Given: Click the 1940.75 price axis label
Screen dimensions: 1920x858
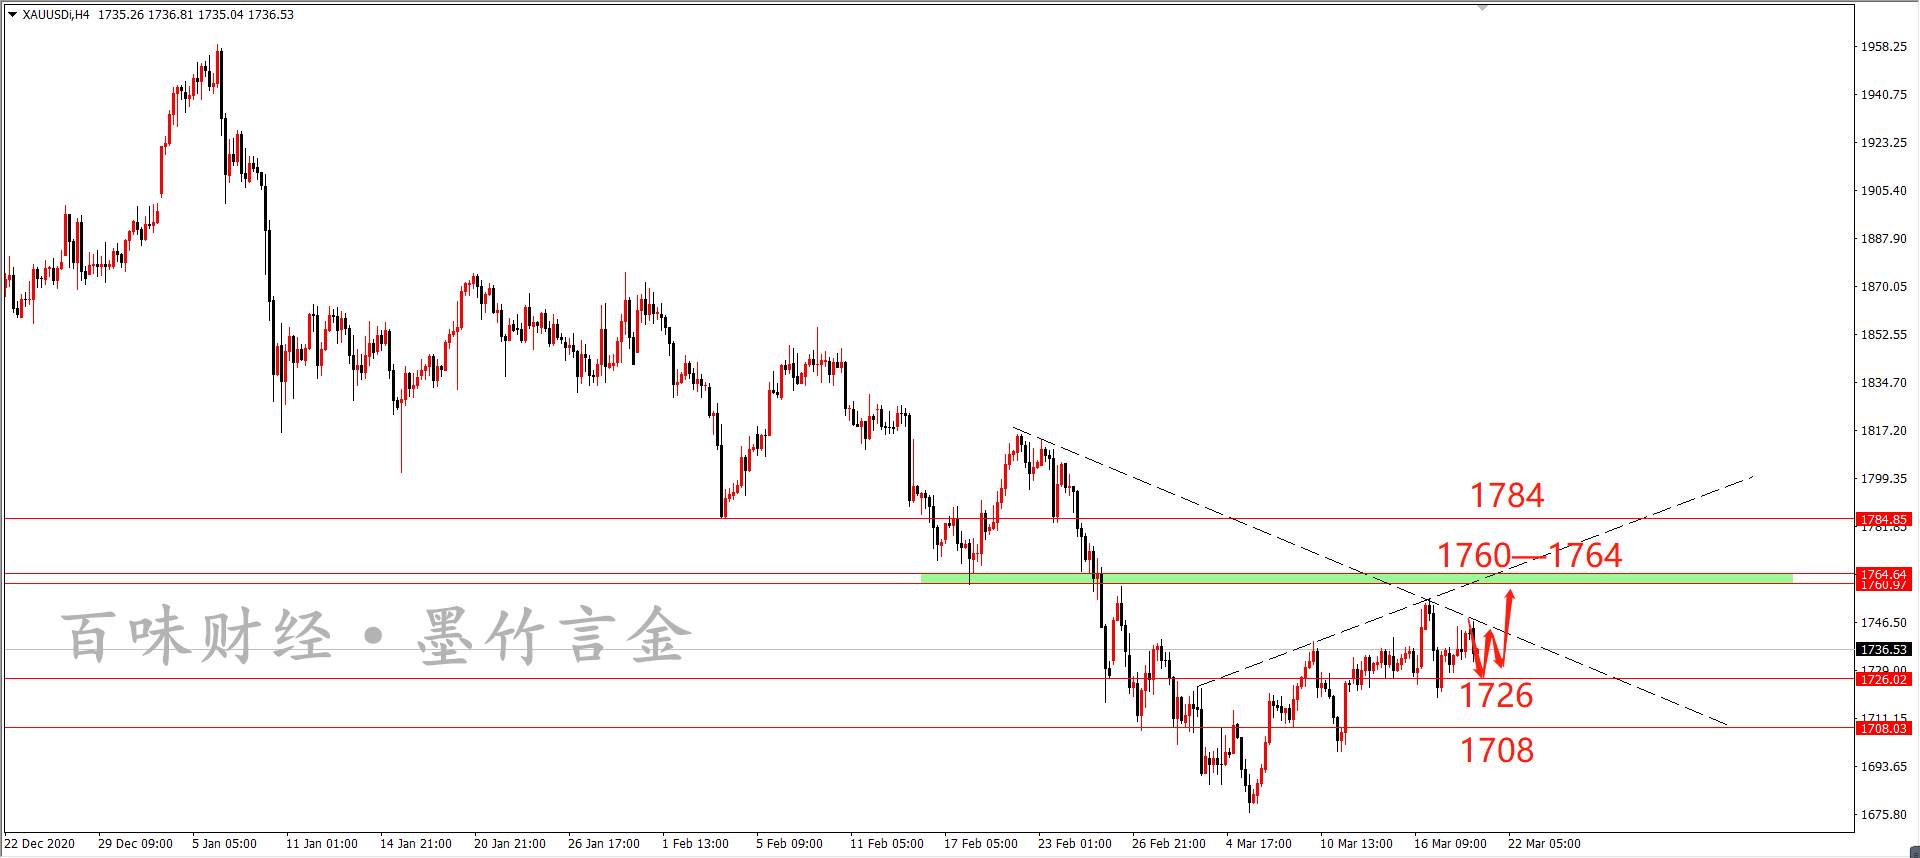Looking at the screenshot, I should (x=1883, y=95).
